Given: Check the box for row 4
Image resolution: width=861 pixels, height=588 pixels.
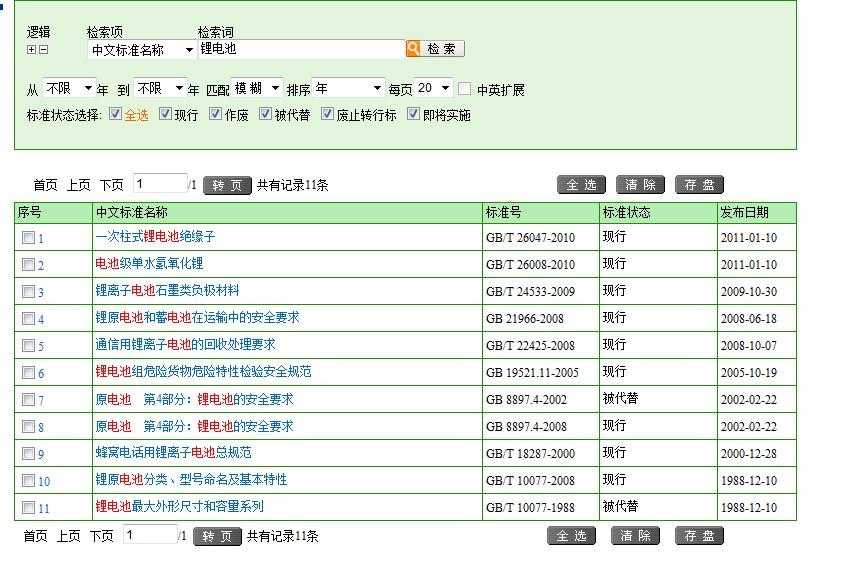Looking at the screenshot, I should coord(29,318).
